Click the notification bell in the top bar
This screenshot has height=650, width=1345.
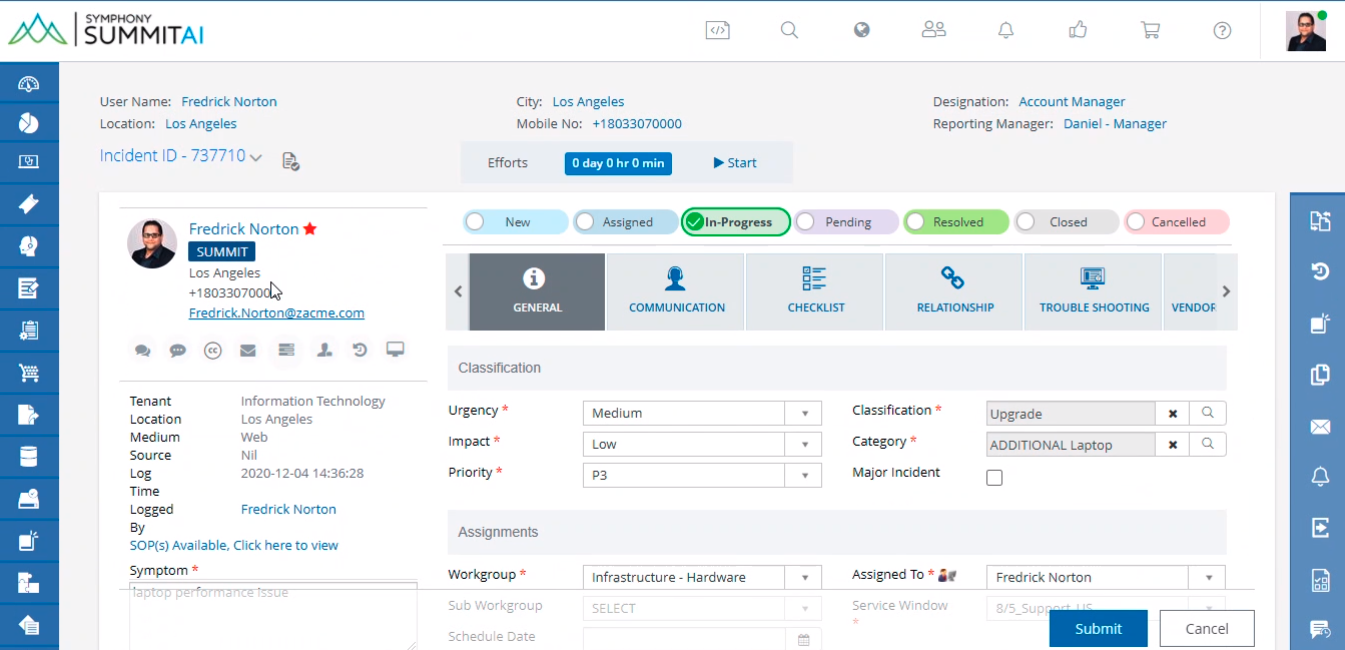(1005, 30)
